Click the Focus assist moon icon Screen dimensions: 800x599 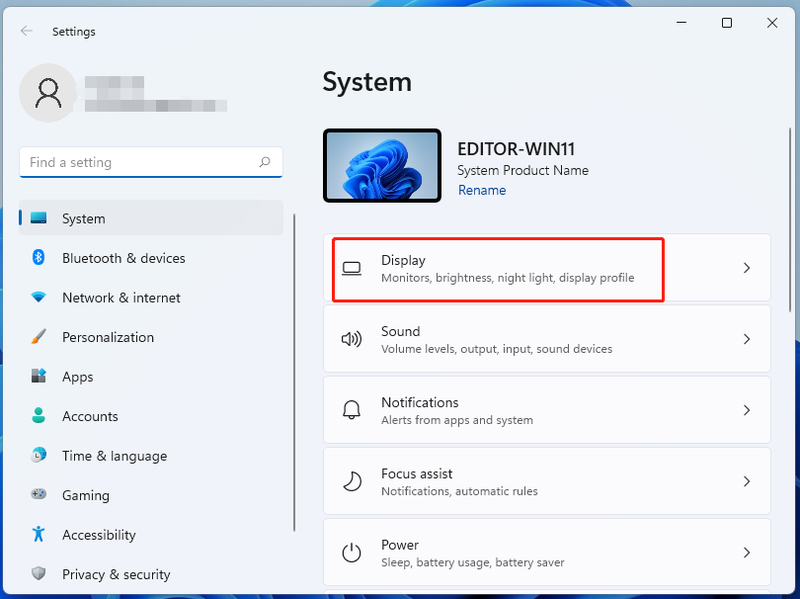[x=352, y=481]
